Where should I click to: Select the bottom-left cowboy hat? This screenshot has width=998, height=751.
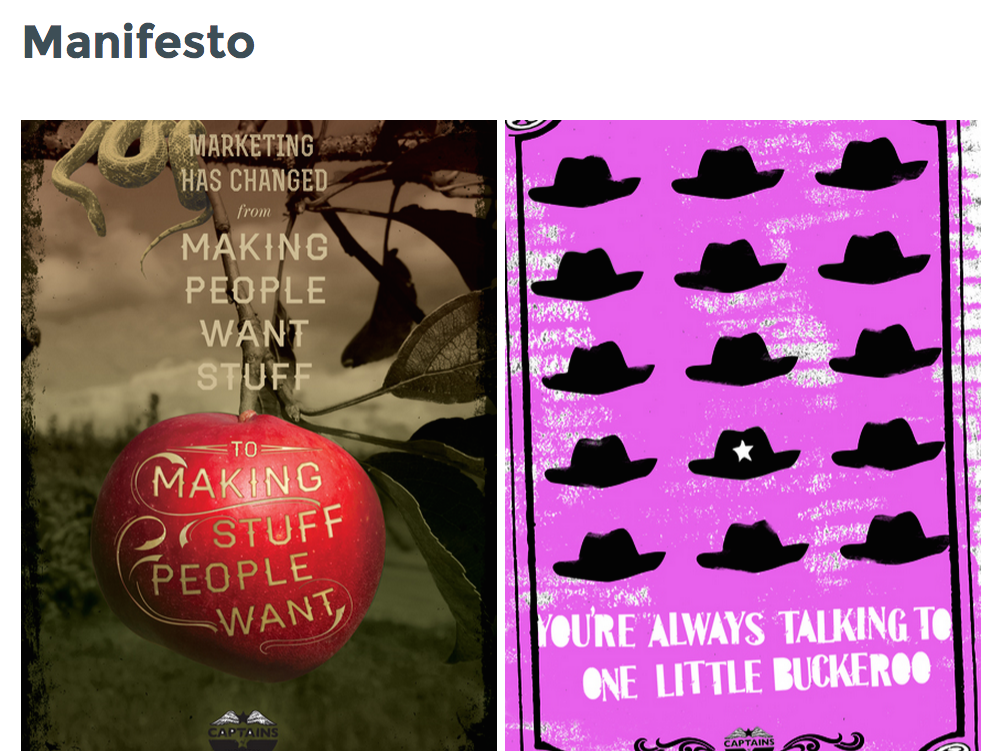click(x=608, y=555)
